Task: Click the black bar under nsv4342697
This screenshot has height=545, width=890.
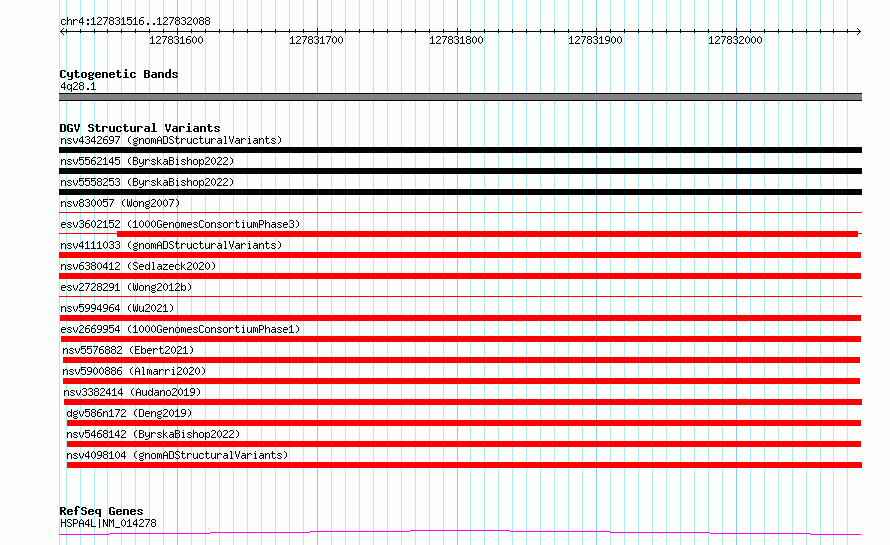Action: tap(460, 150)
